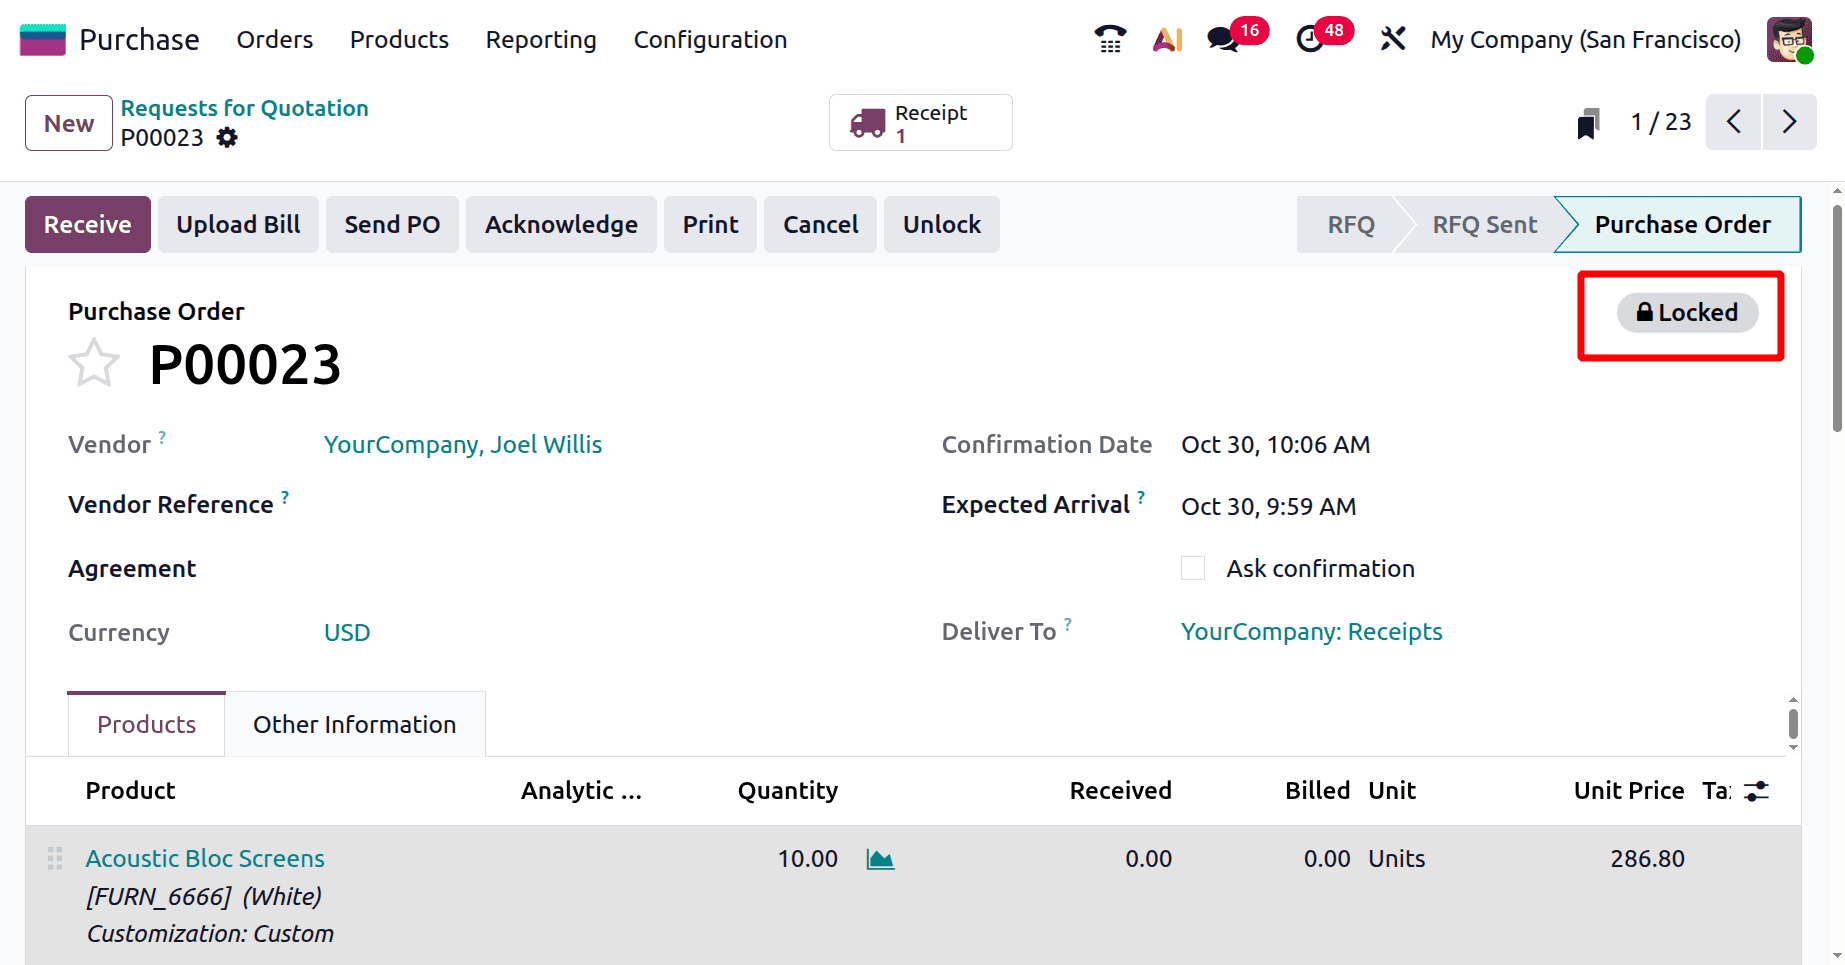Open the optional columns selector in the product table
Viewport: 1845px width, 965px height.
[1757, 790]
